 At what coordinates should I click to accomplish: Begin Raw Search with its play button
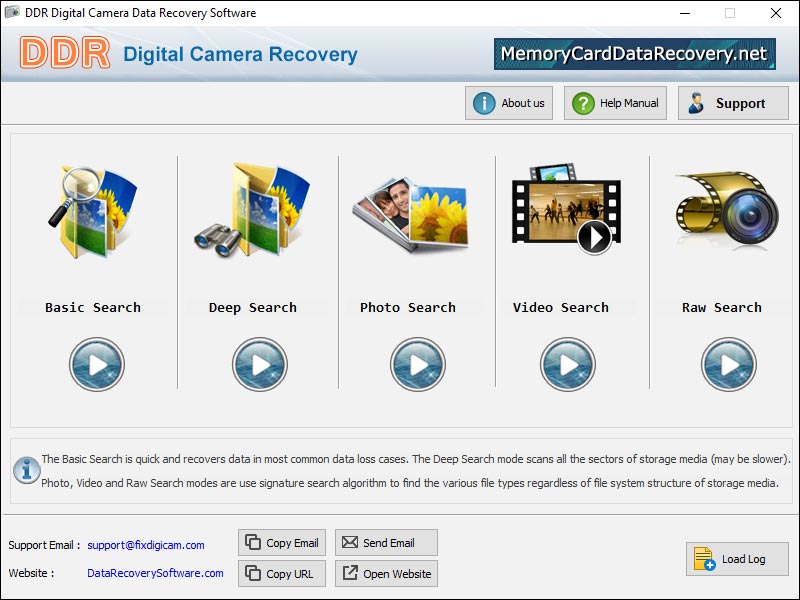pos(728,364)
